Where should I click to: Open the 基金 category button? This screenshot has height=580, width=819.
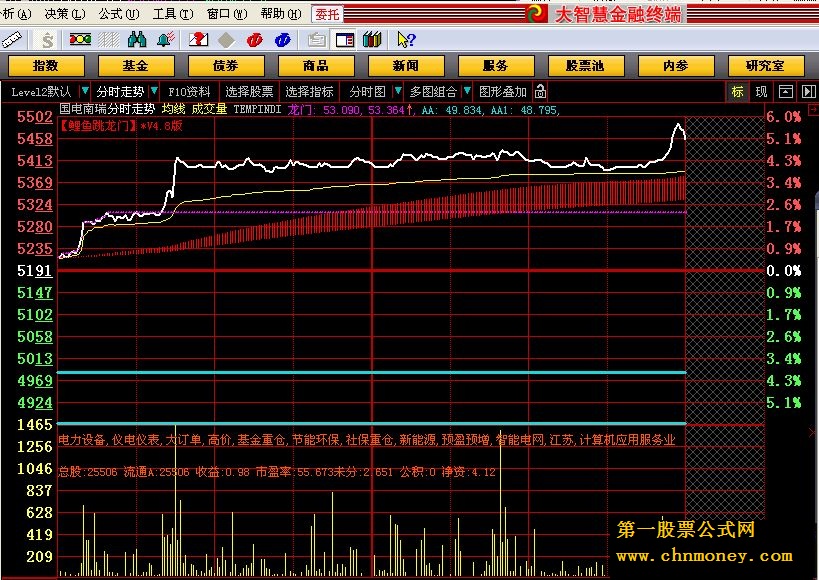[136, 66]
